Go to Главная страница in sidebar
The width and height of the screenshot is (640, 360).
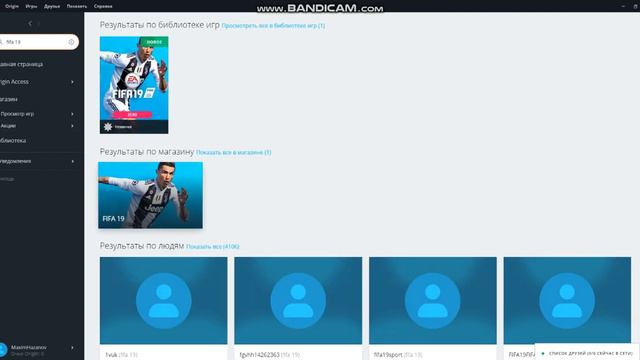coord(21,64)
